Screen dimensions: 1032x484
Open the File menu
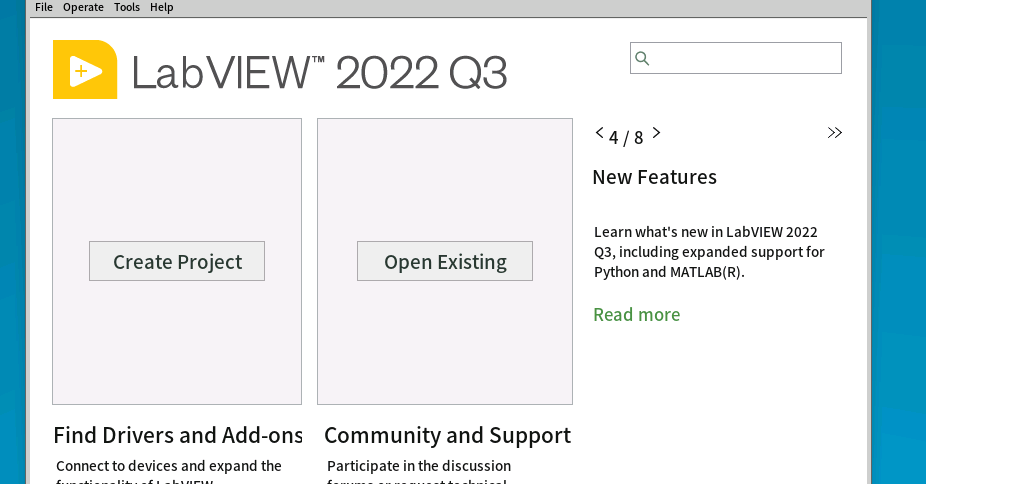(x=43, y=7)
